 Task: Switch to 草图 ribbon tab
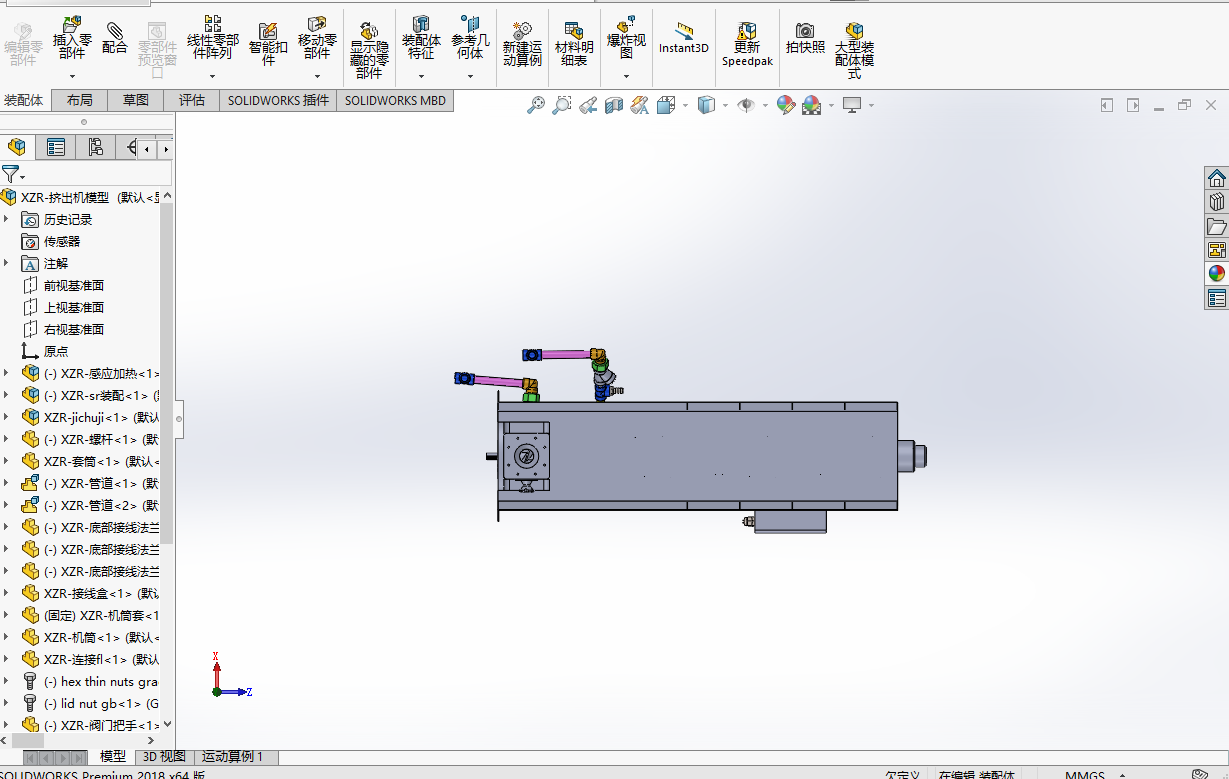point(136,100)
